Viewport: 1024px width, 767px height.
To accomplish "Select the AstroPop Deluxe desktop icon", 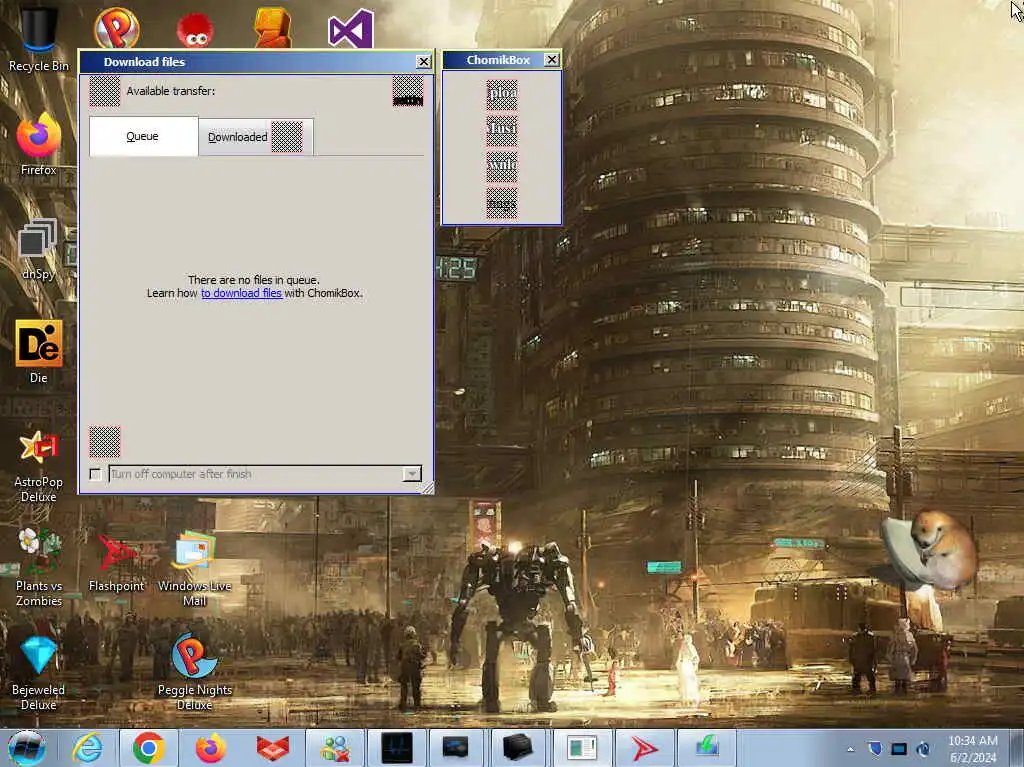I will click(39, 466).
